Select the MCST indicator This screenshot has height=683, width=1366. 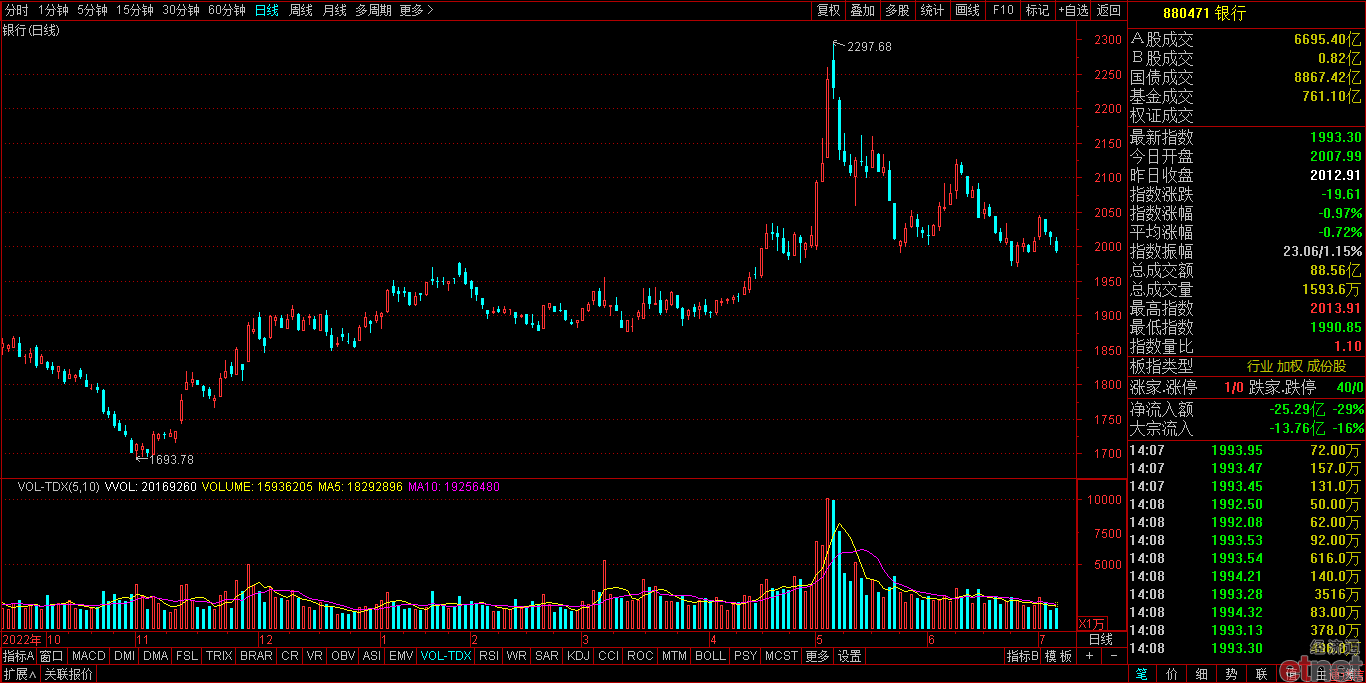point(782,656)
